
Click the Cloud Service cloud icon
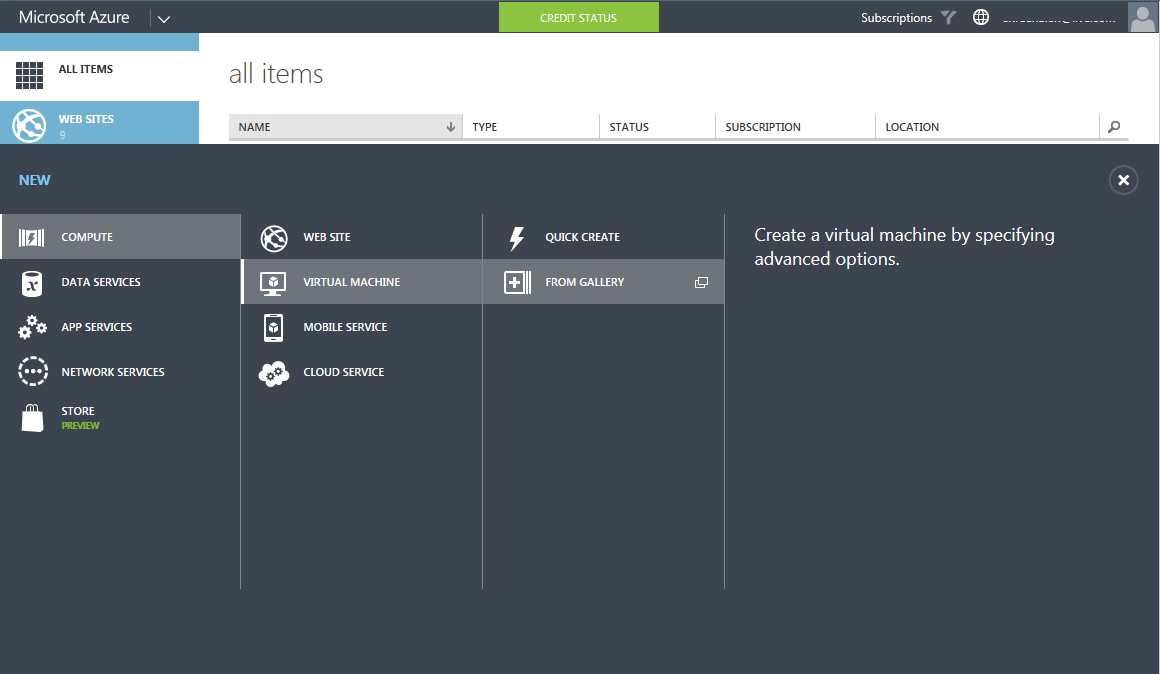(274, 374)
